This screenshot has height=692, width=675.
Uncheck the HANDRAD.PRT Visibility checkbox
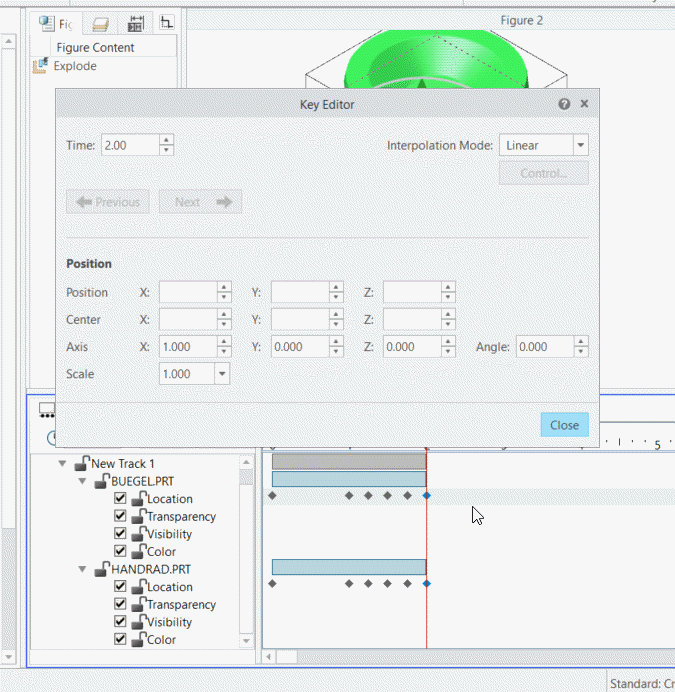[121, 622]
